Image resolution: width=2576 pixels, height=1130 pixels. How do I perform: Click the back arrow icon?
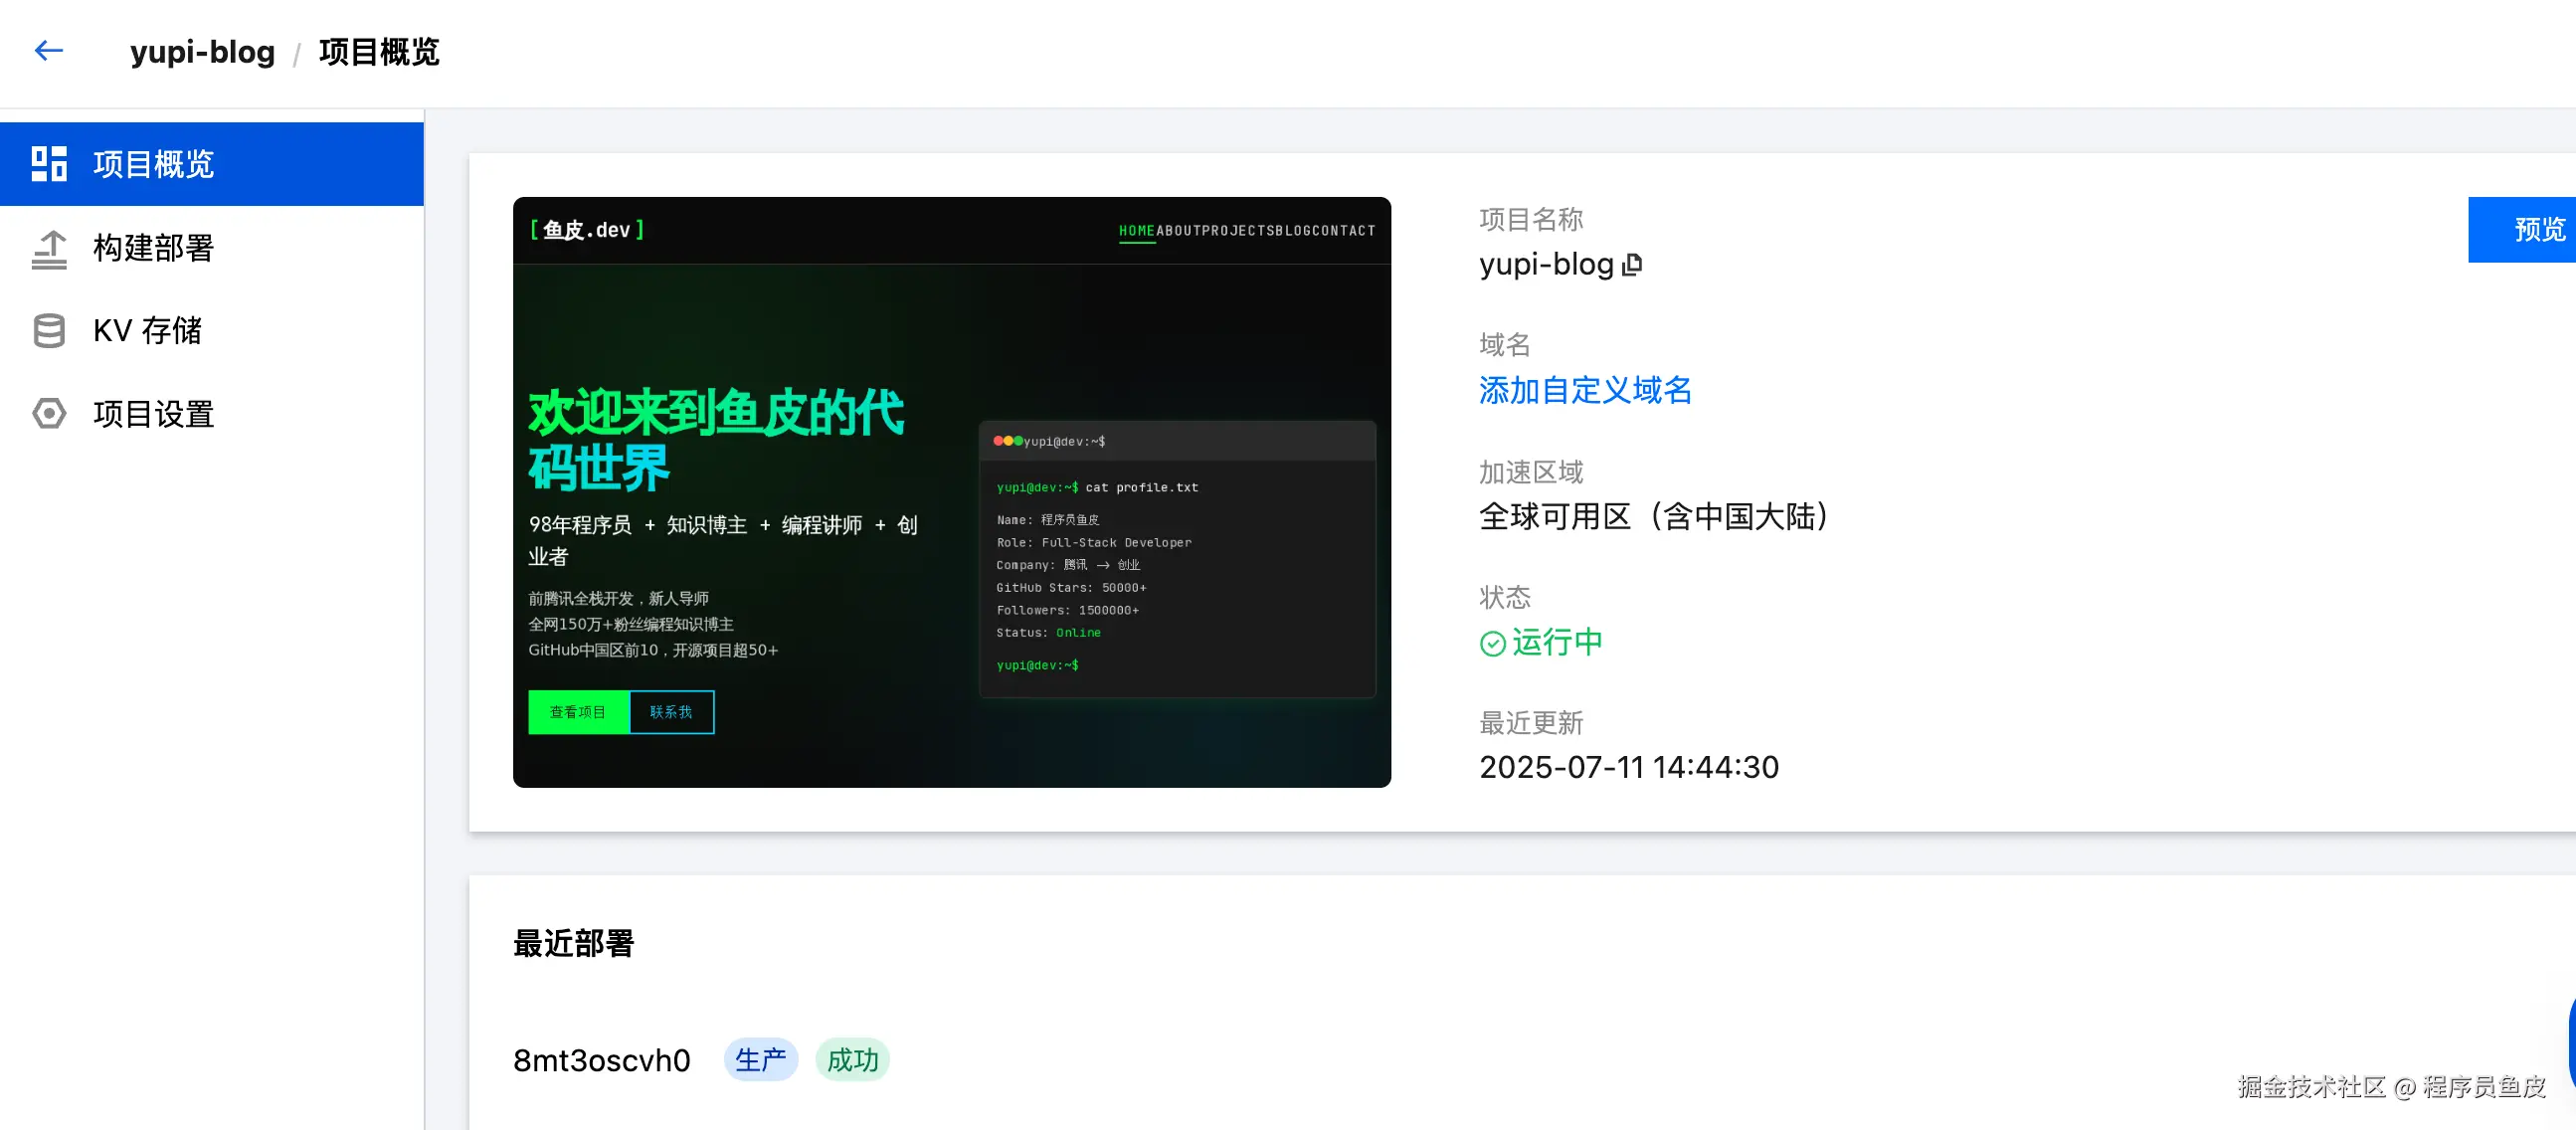coord(48,51)
